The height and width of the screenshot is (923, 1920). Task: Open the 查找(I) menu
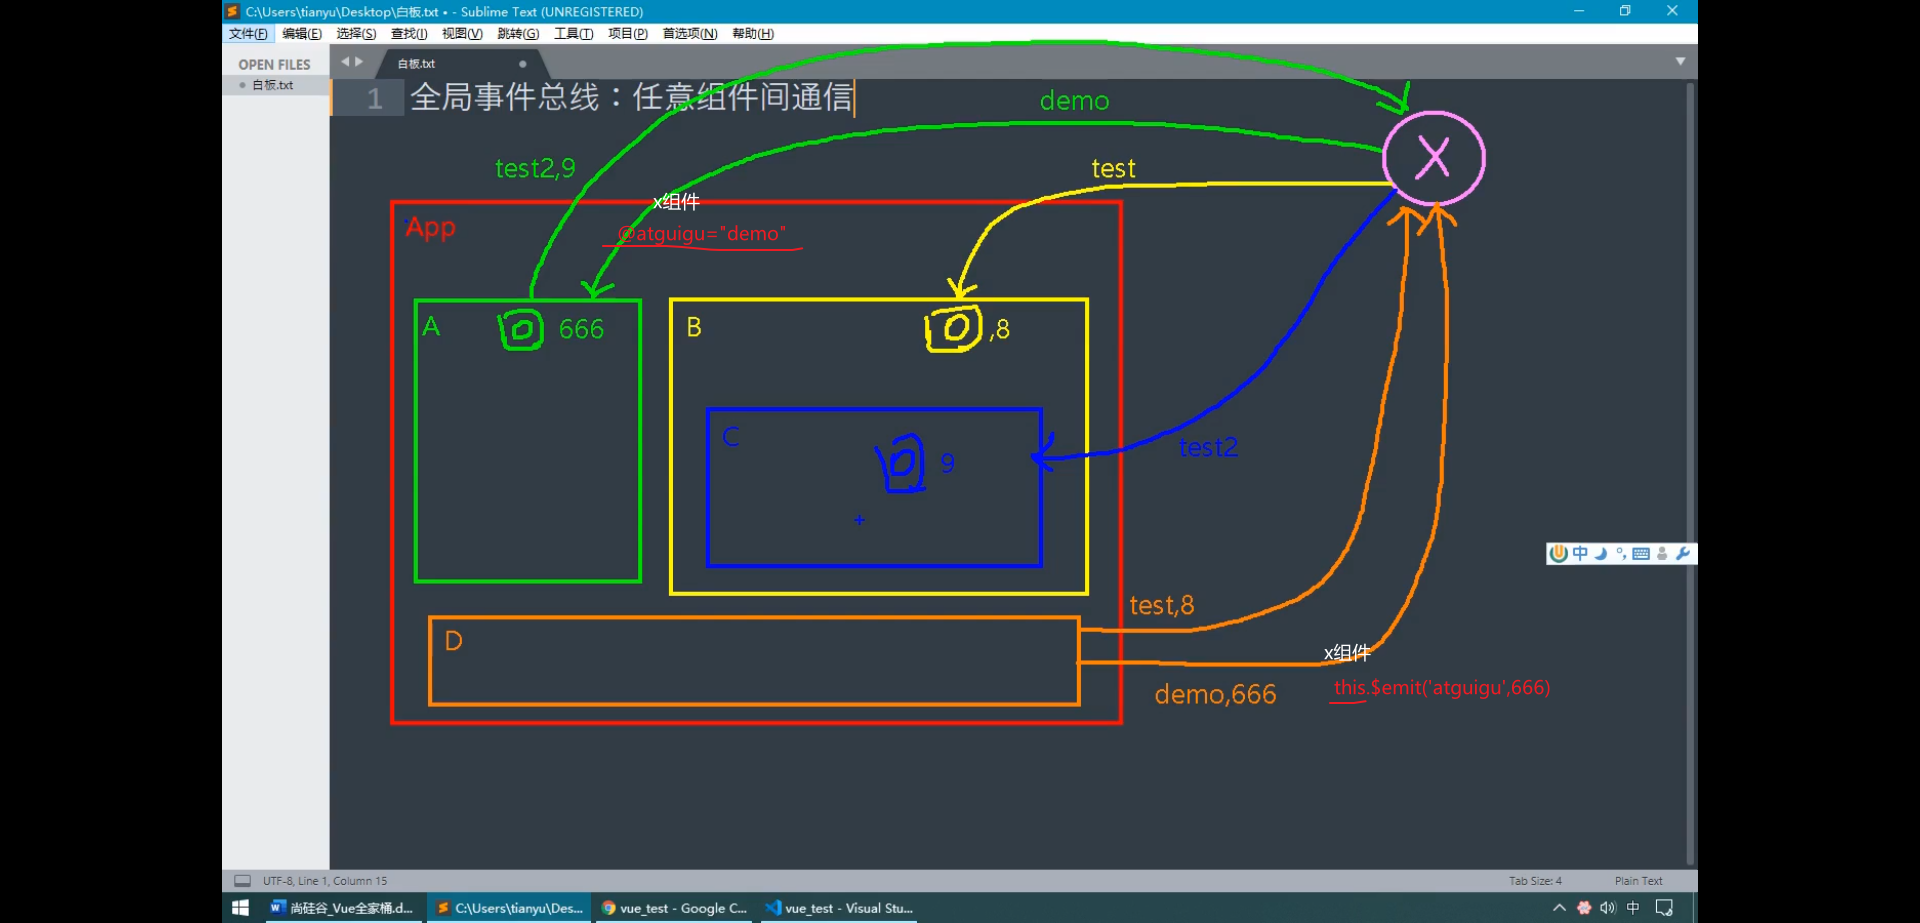409,34
